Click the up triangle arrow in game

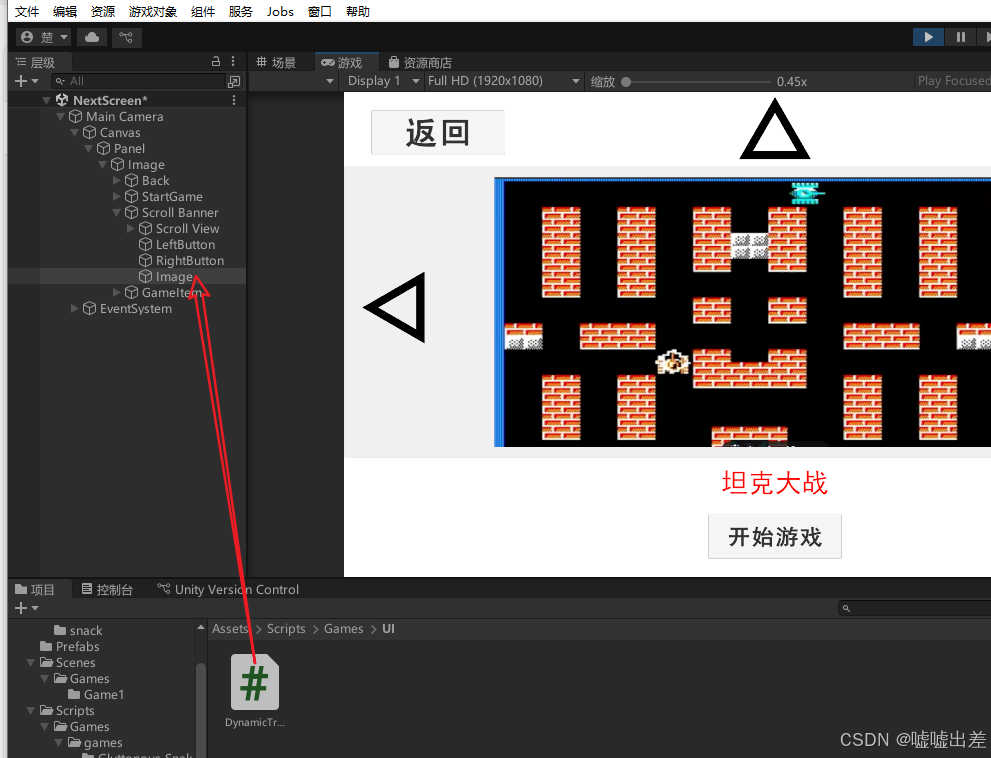pyautogui.click(x=775, y=129)
